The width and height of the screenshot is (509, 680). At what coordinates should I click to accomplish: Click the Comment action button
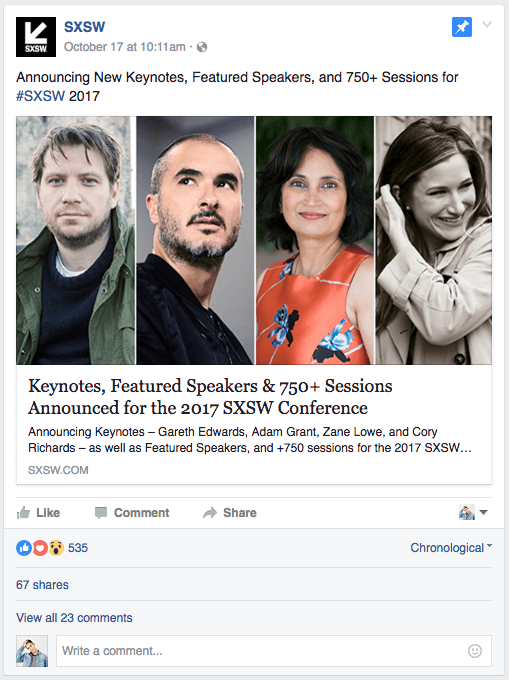132,513
